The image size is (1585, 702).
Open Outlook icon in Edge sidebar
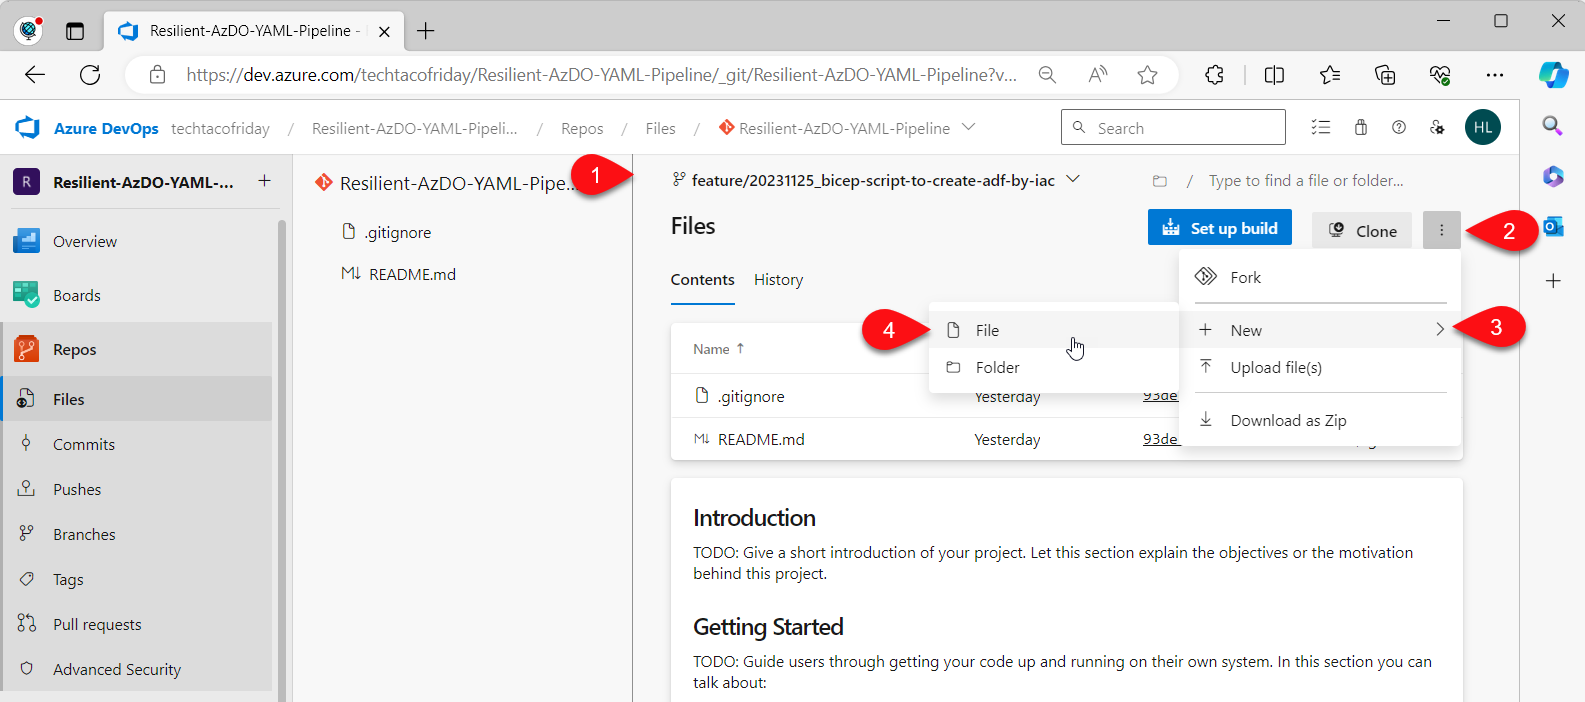click(x=1553, y=227)
